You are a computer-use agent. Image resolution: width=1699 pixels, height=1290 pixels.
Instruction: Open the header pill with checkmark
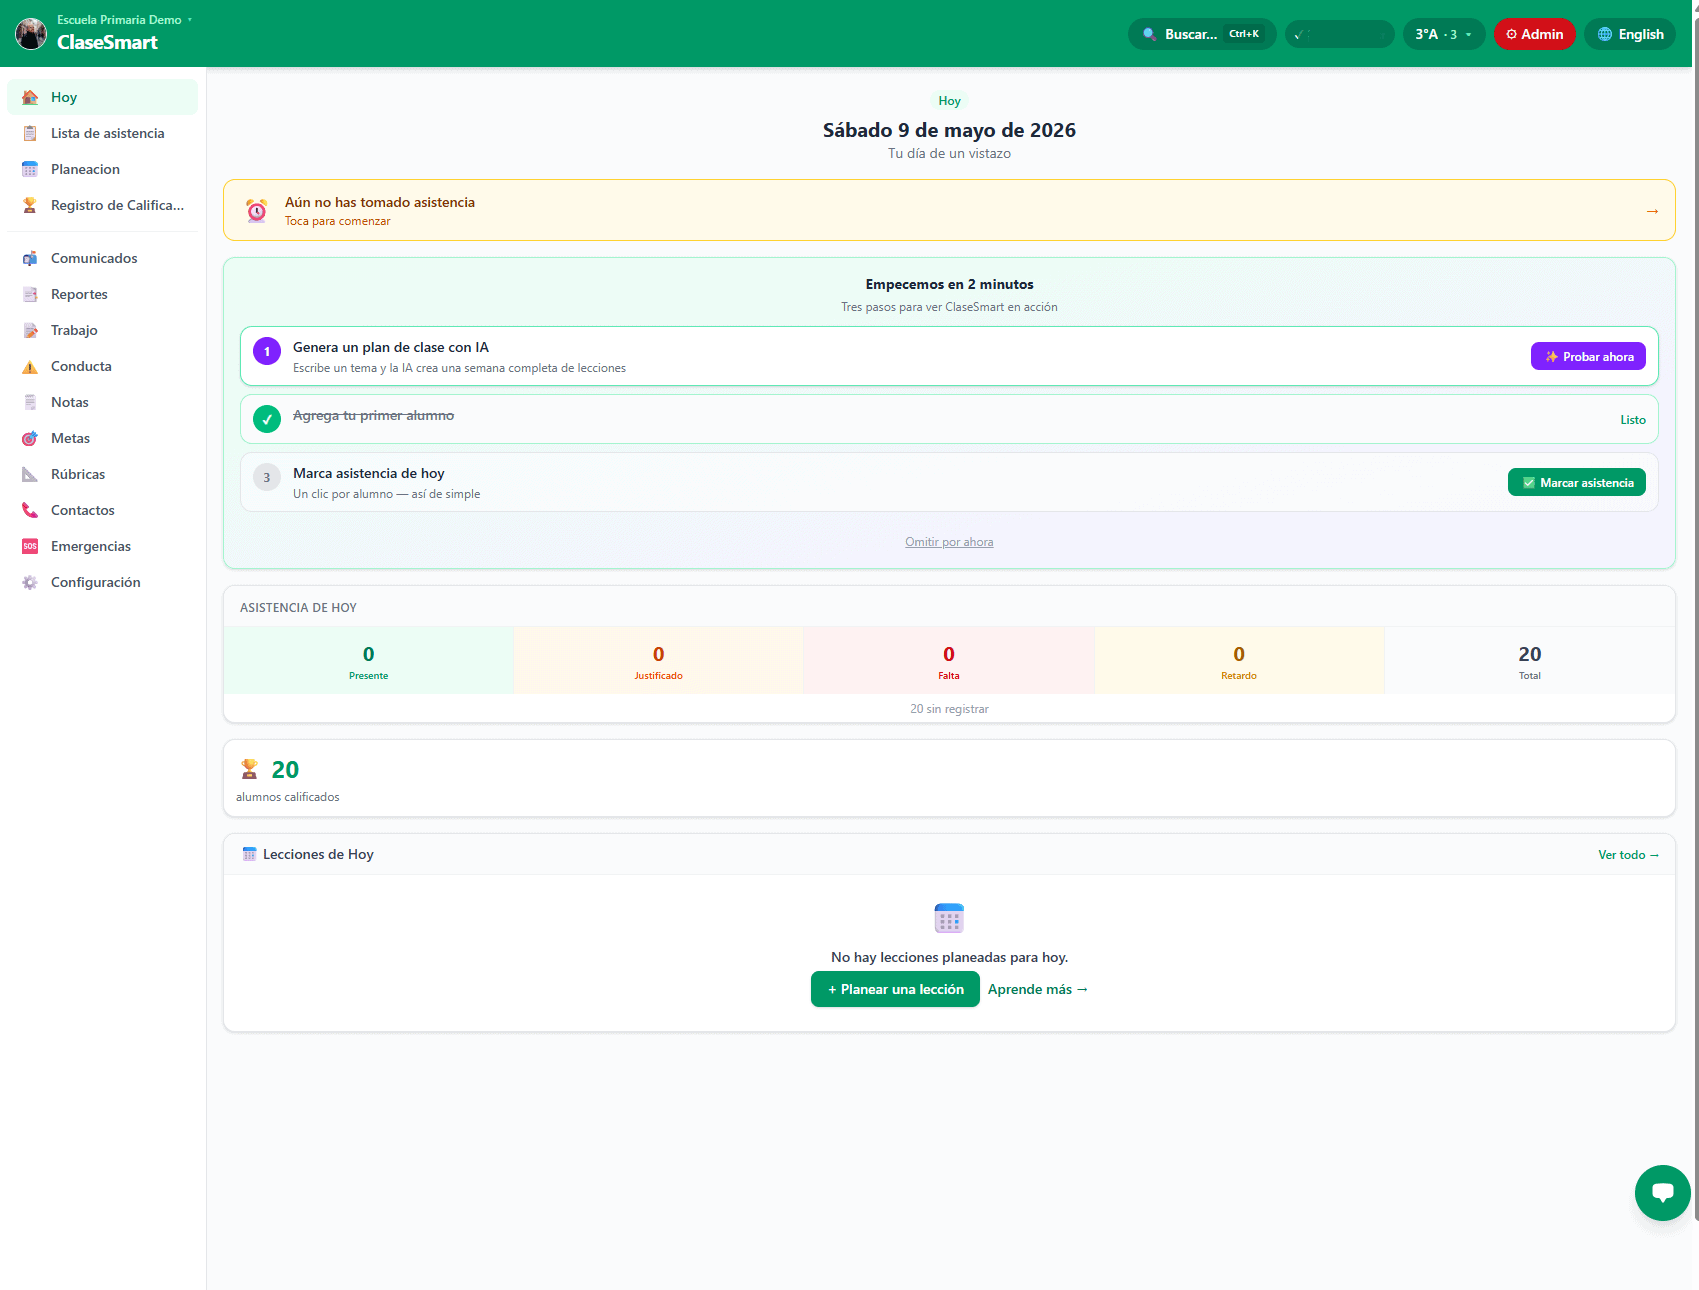1339,34
